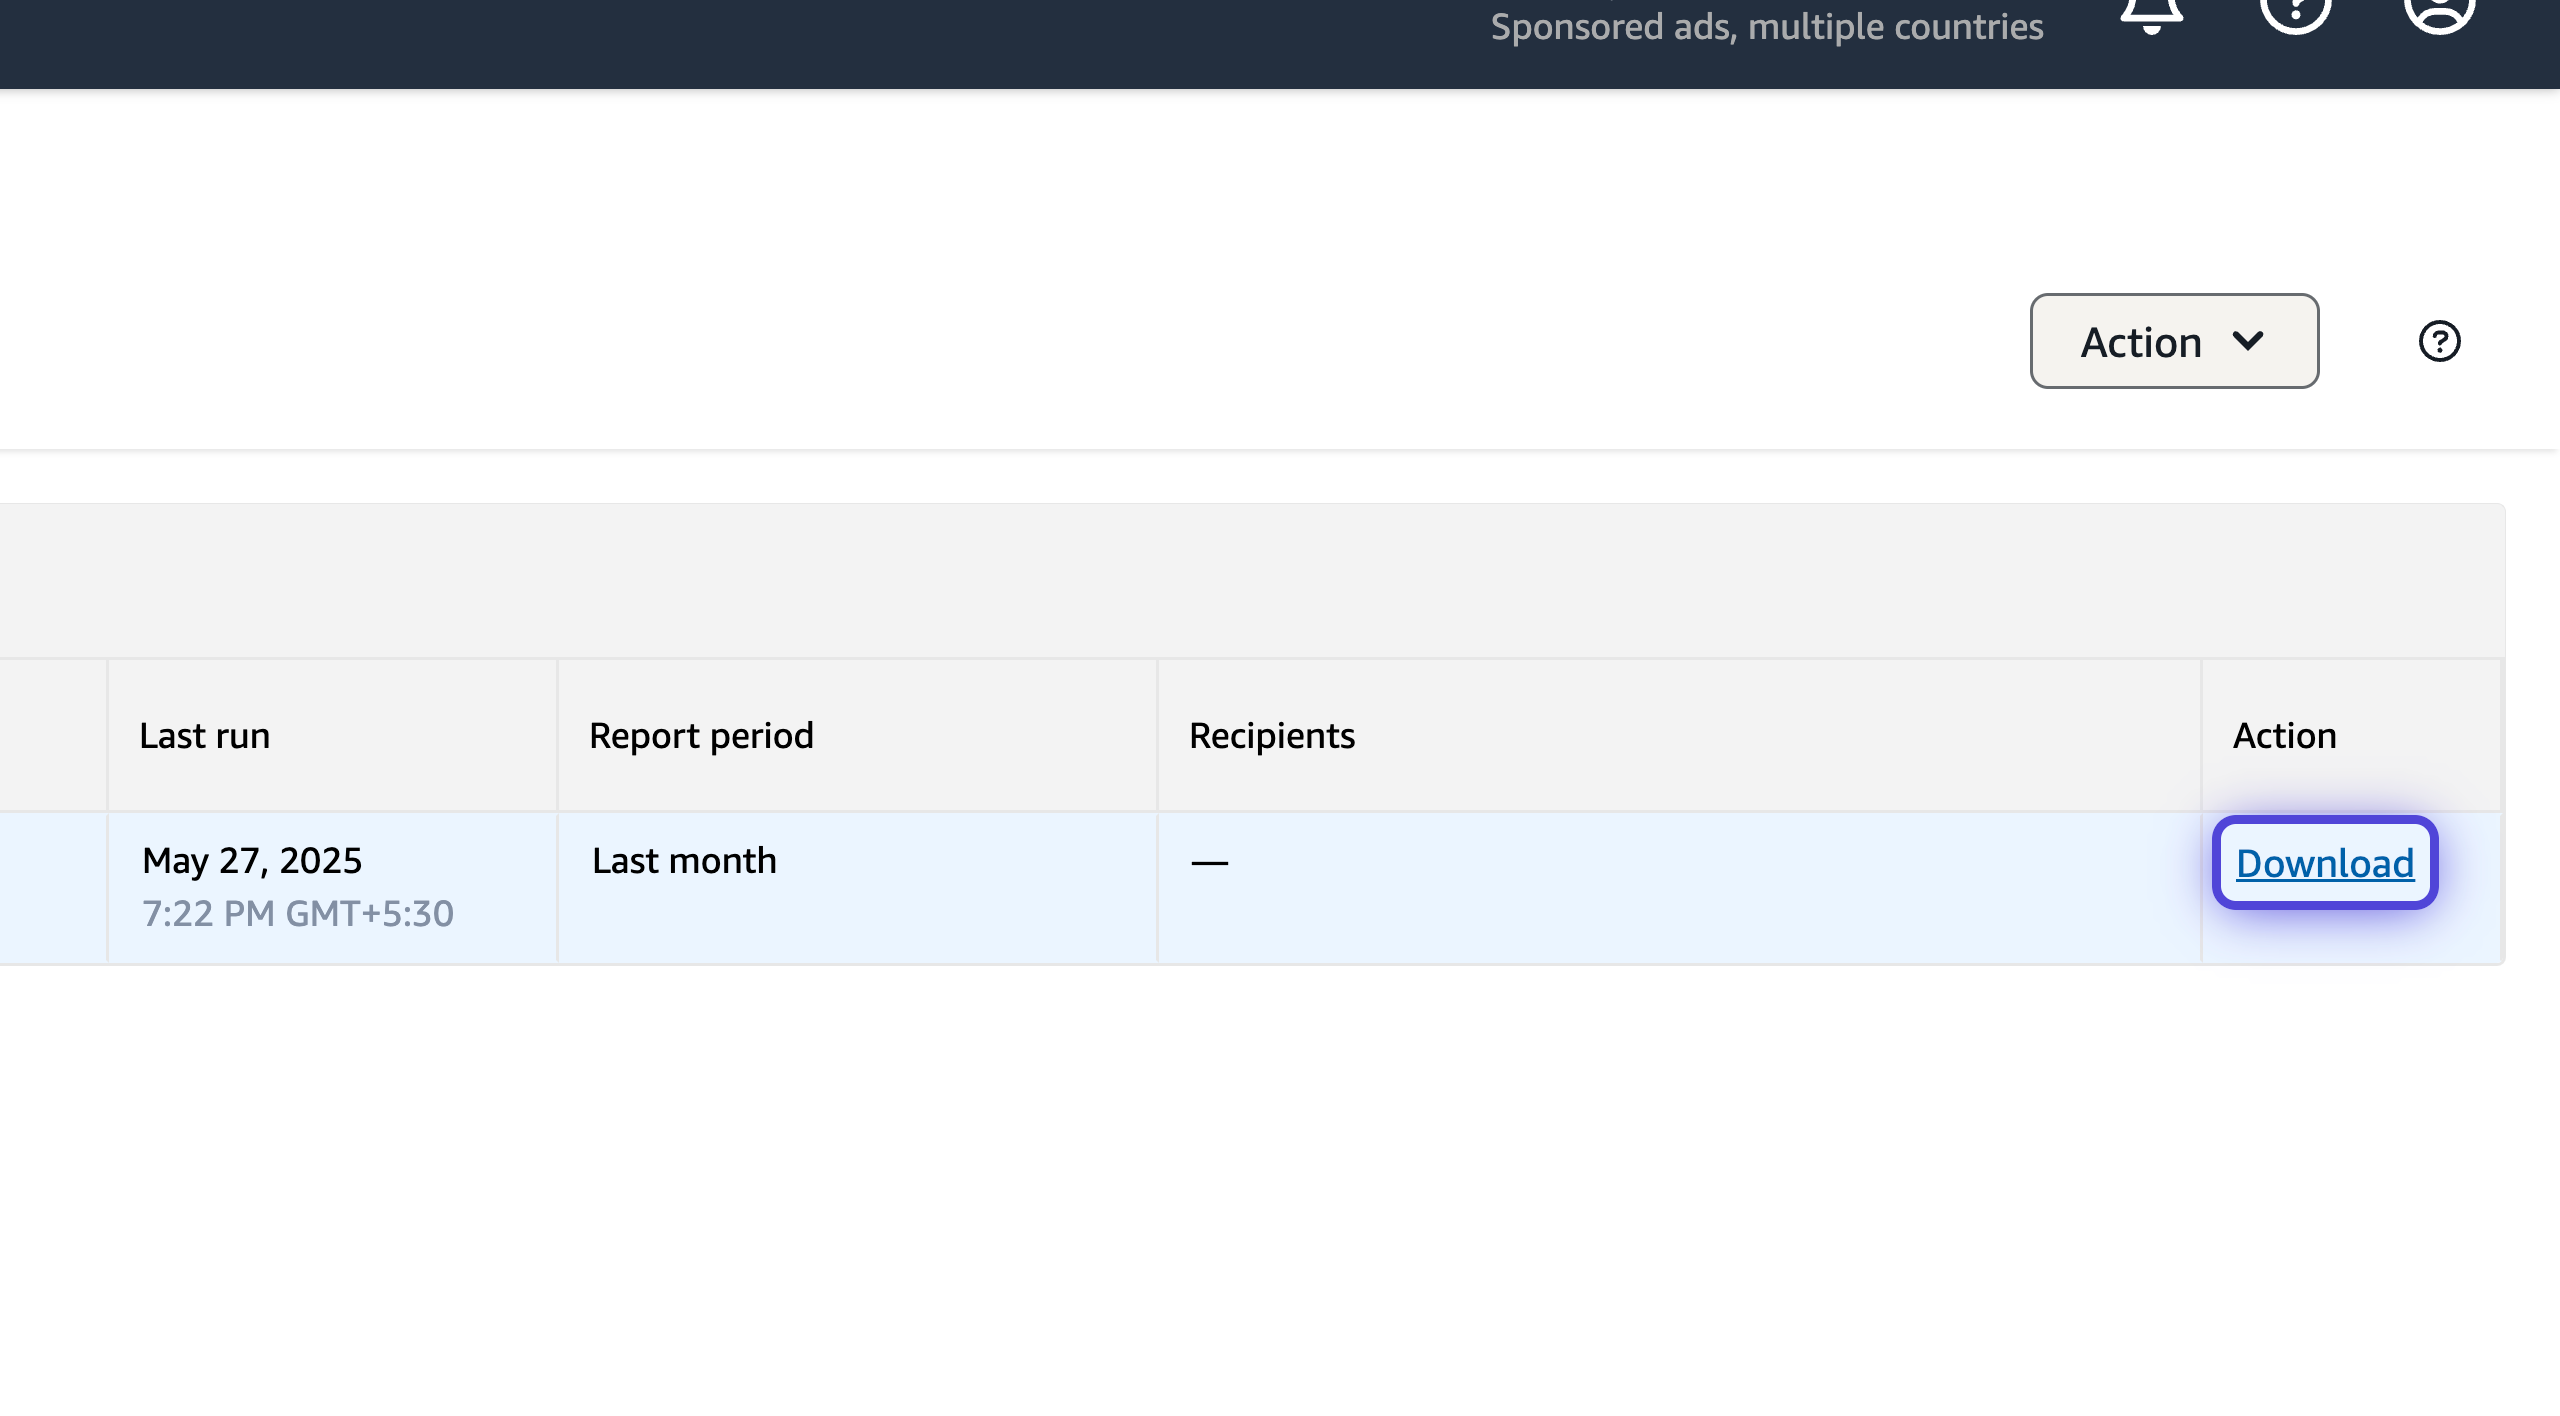The width and height of the screenshot is (2560, 1416).
Task: Click the question mark beside Action dropdown
Action: pos(2439,341)
